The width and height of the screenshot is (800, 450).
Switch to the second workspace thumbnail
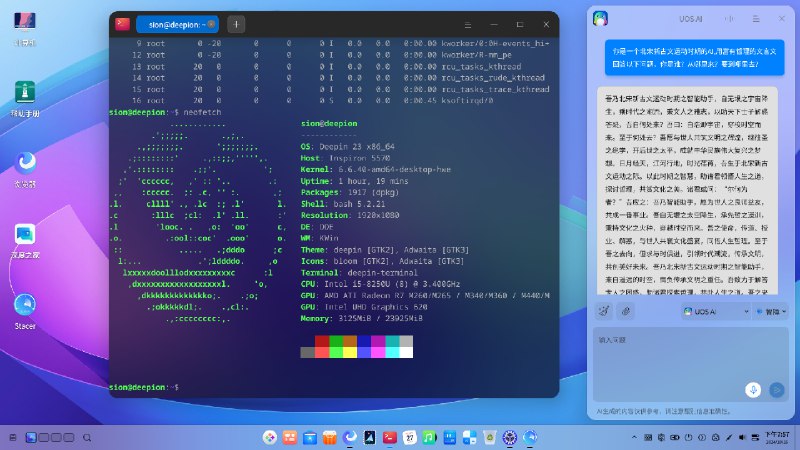pos(44,437)
